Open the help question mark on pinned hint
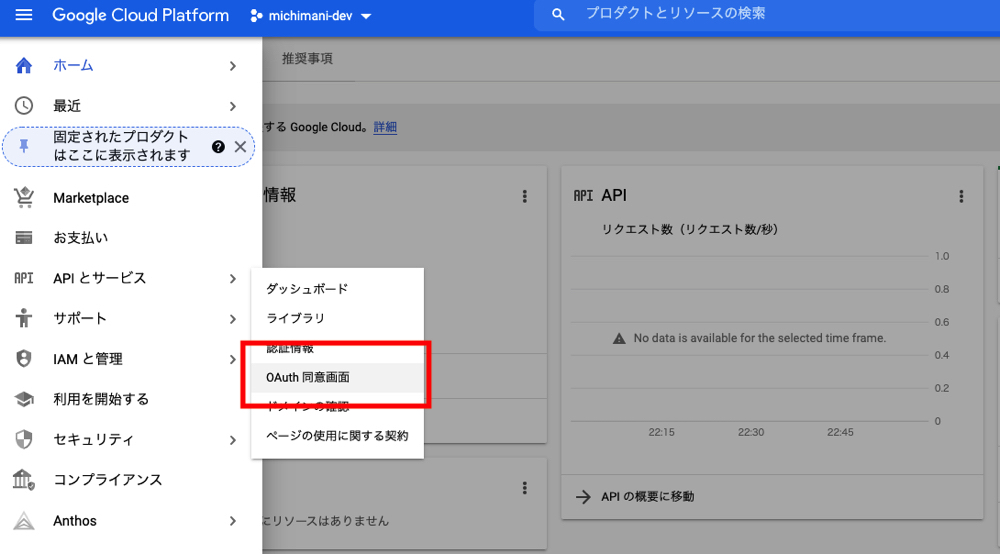1000x554 pixels. click(218, 147)
